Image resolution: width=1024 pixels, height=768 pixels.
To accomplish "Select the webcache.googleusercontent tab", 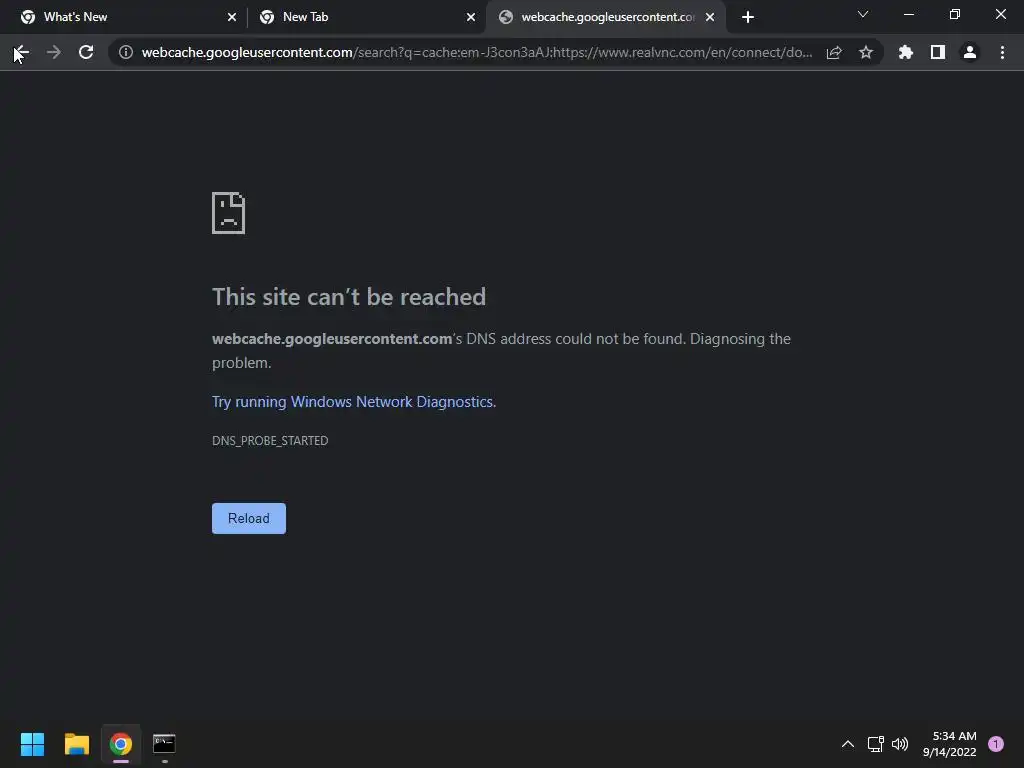I will pyautogui.click(x=605, y=17).
